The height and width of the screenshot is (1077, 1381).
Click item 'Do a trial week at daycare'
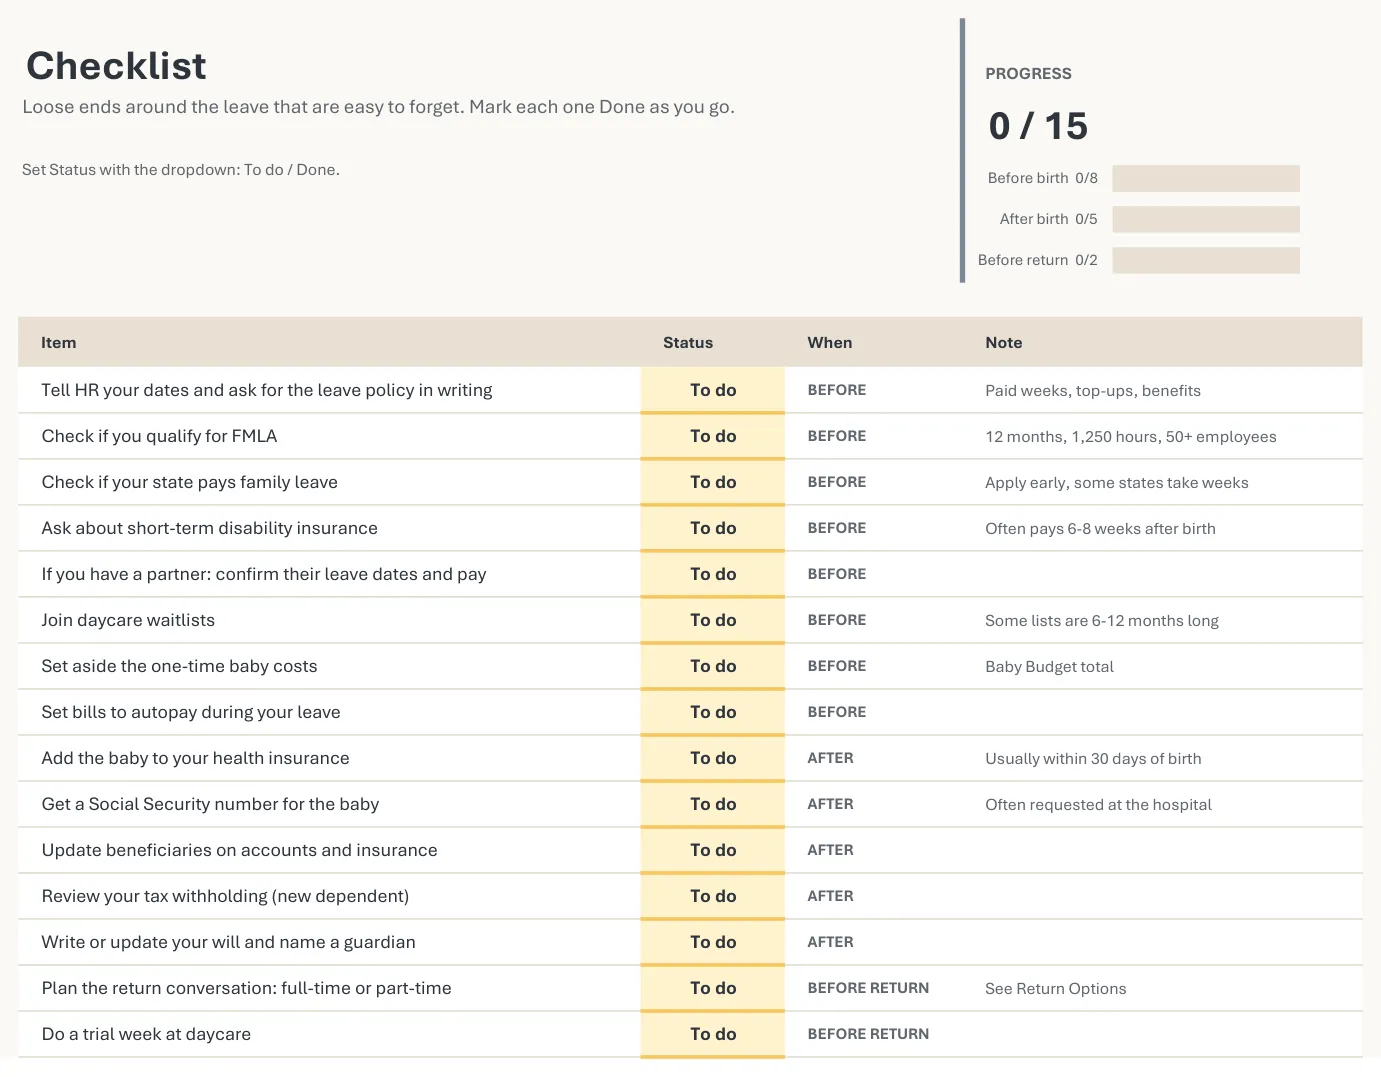tap(146, 1034)
